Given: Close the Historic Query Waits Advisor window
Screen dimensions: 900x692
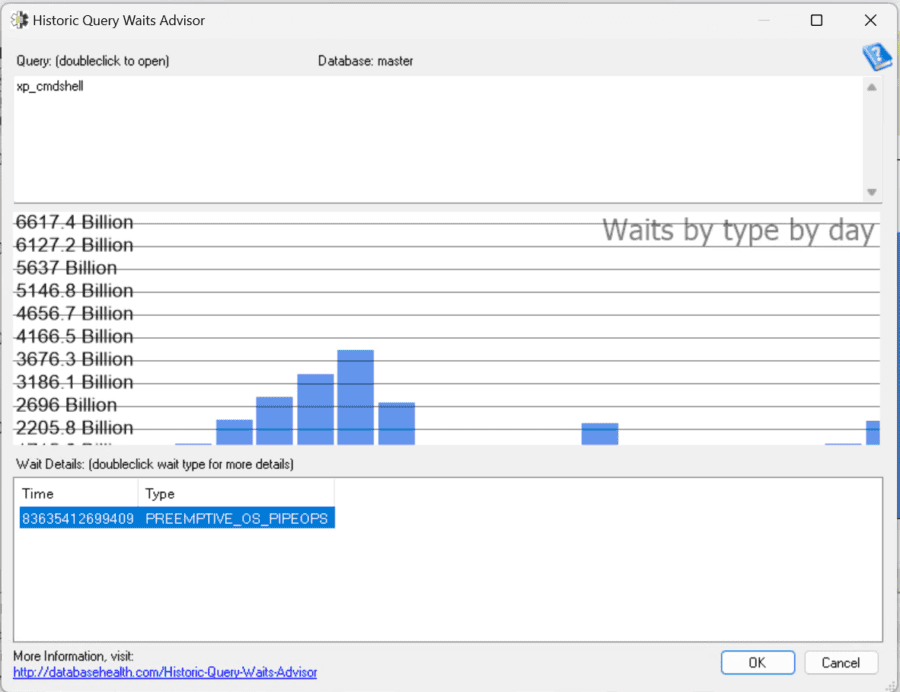Looking at the screenshot, I should (x=870, y=21).
